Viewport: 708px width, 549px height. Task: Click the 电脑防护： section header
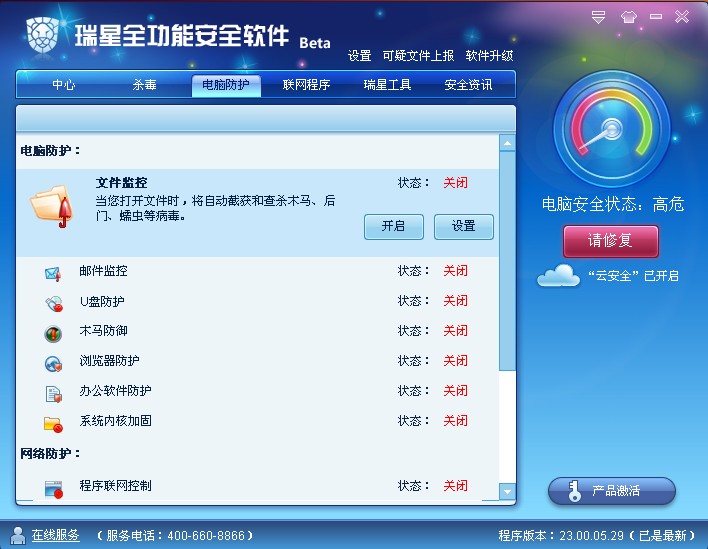[50, 150]
